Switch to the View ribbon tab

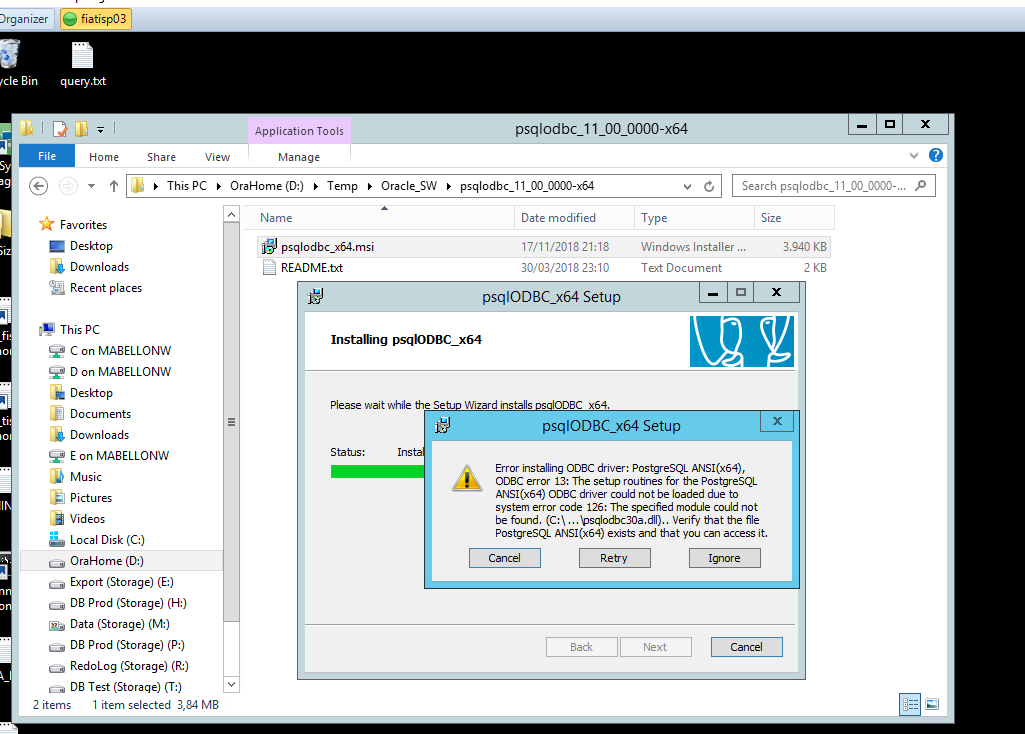coord(217,157)
